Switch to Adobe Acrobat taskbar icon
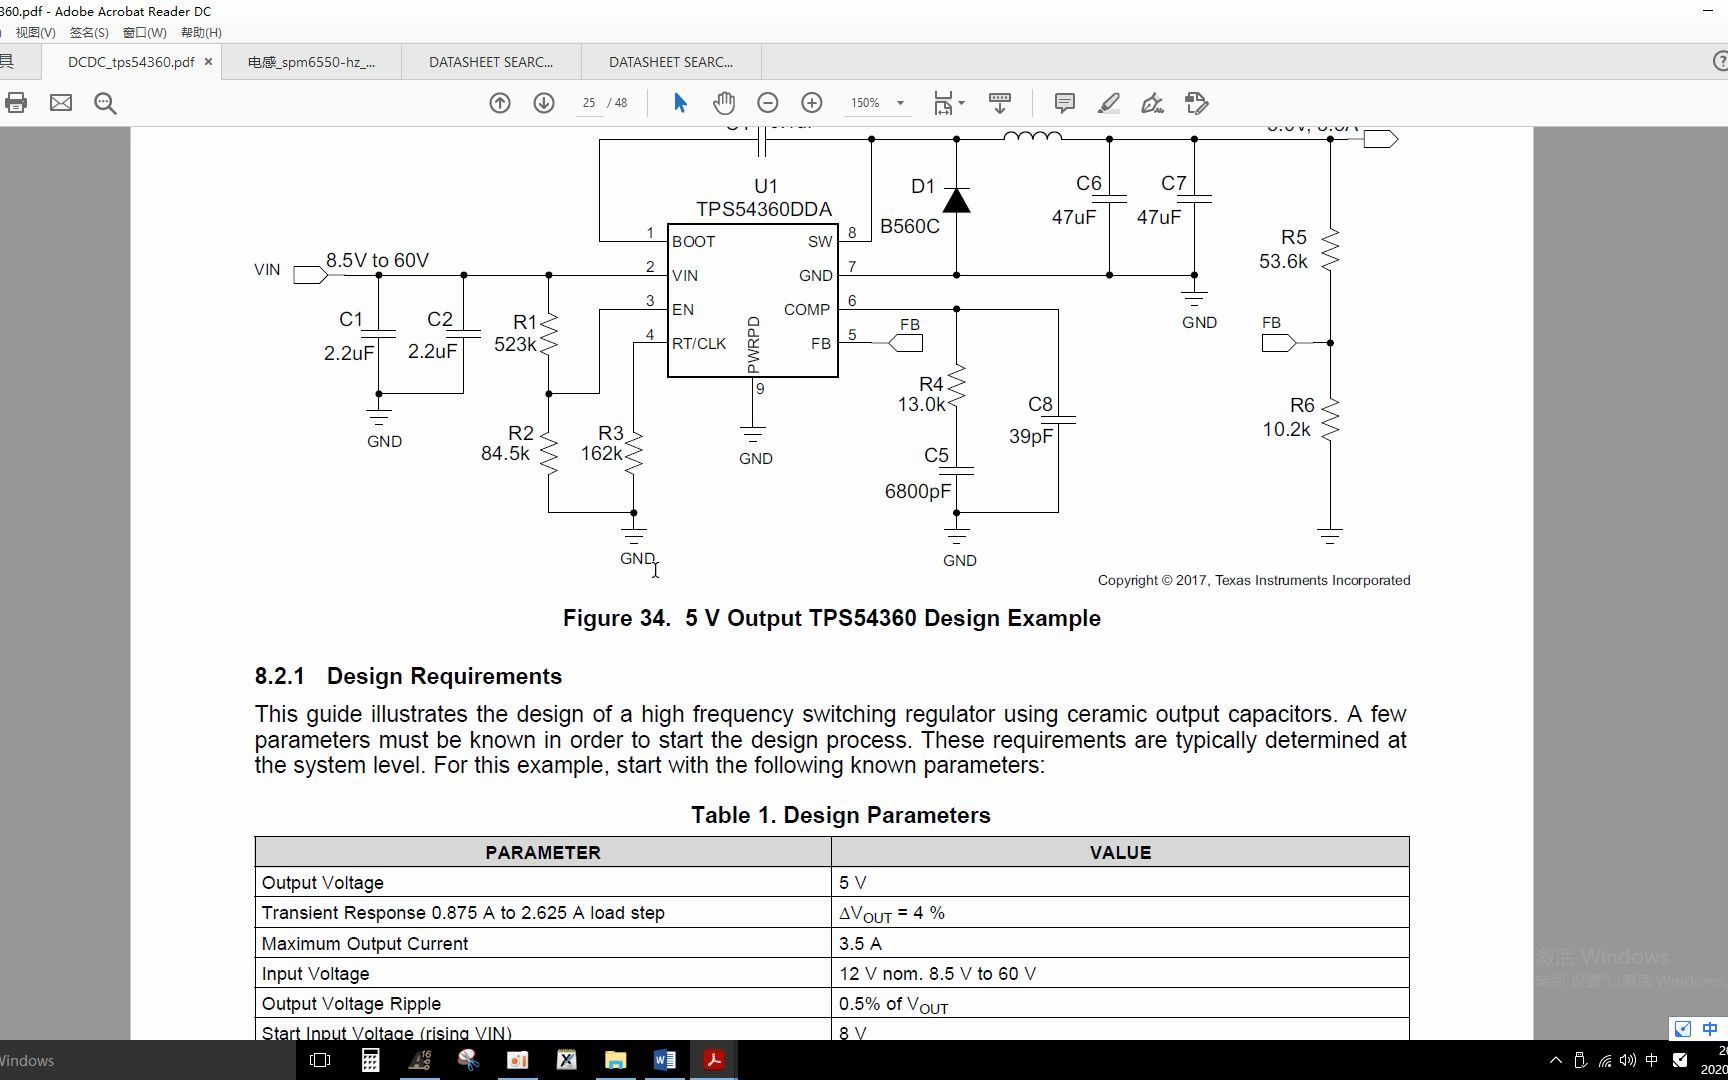 [714, 1060]
